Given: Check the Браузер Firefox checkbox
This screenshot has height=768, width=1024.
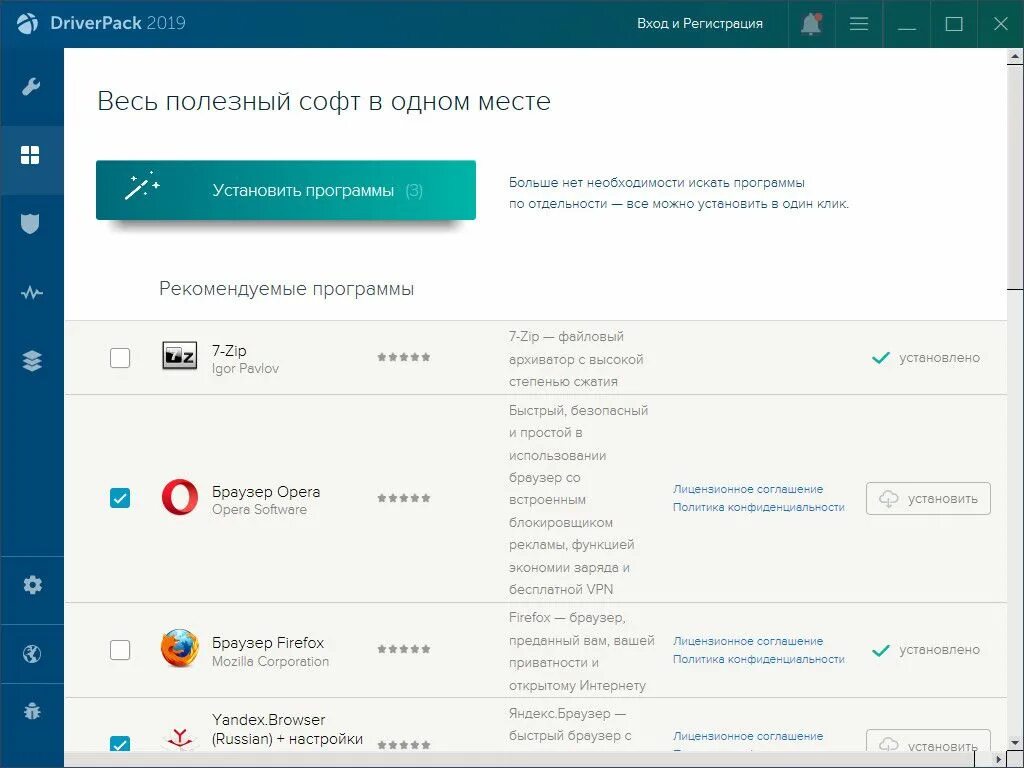Looking at the screenshot, I should tap(120, 649).
